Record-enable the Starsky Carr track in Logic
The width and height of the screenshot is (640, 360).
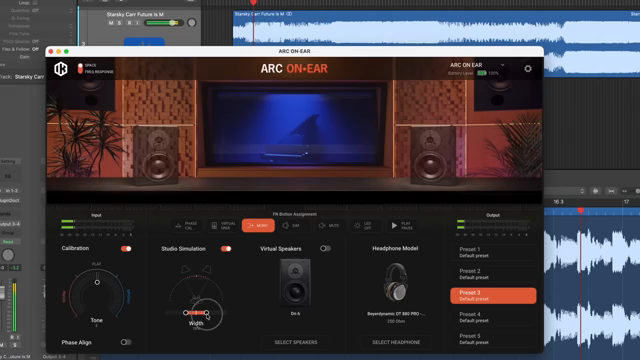pos(129,23)
